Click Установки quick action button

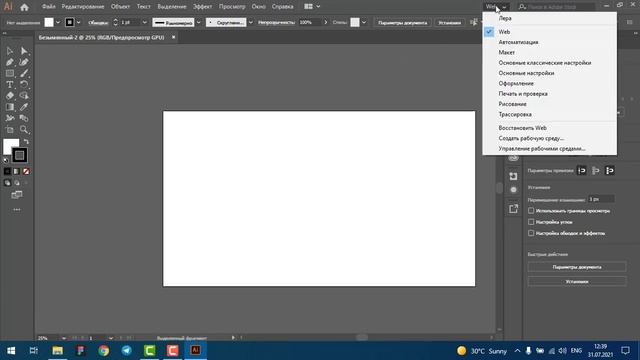tap(577, 282)
